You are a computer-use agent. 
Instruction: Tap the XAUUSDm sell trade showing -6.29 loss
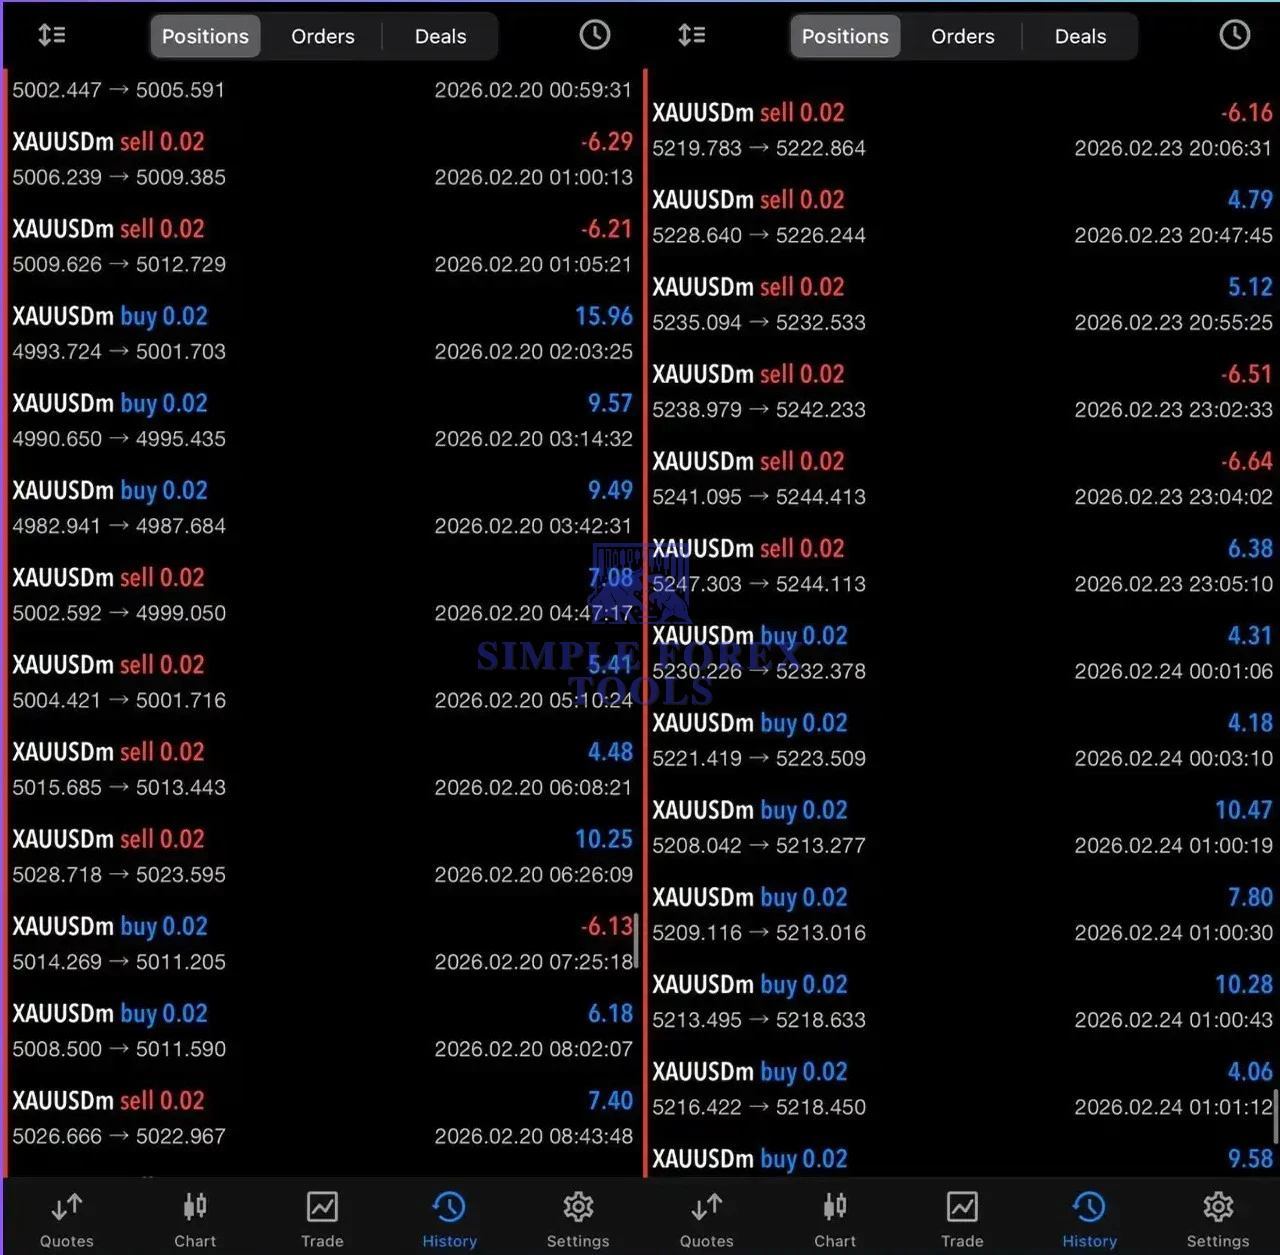(x=320, y=159)
